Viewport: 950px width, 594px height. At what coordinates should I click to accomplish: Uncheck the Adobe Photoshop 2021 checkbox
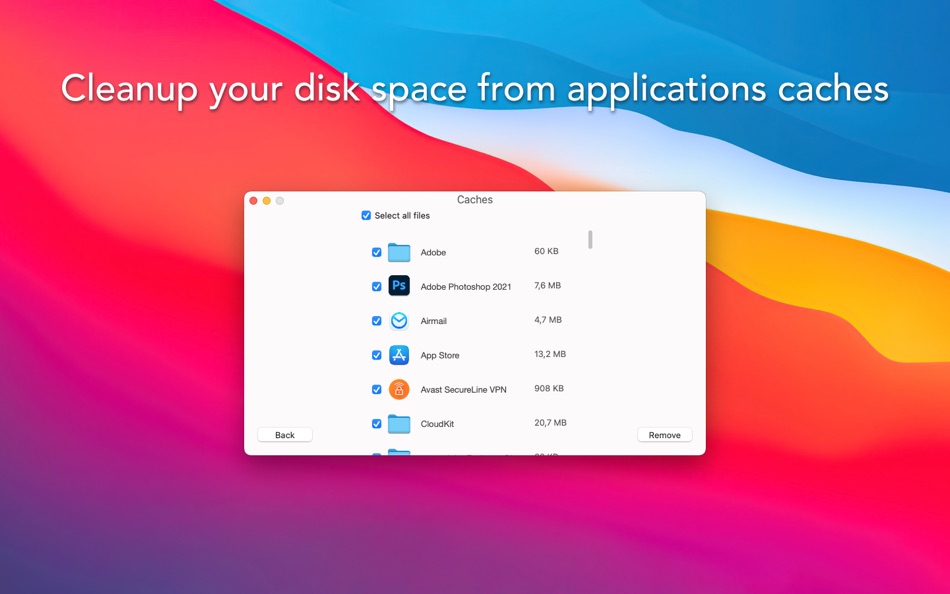coord(376,286)
